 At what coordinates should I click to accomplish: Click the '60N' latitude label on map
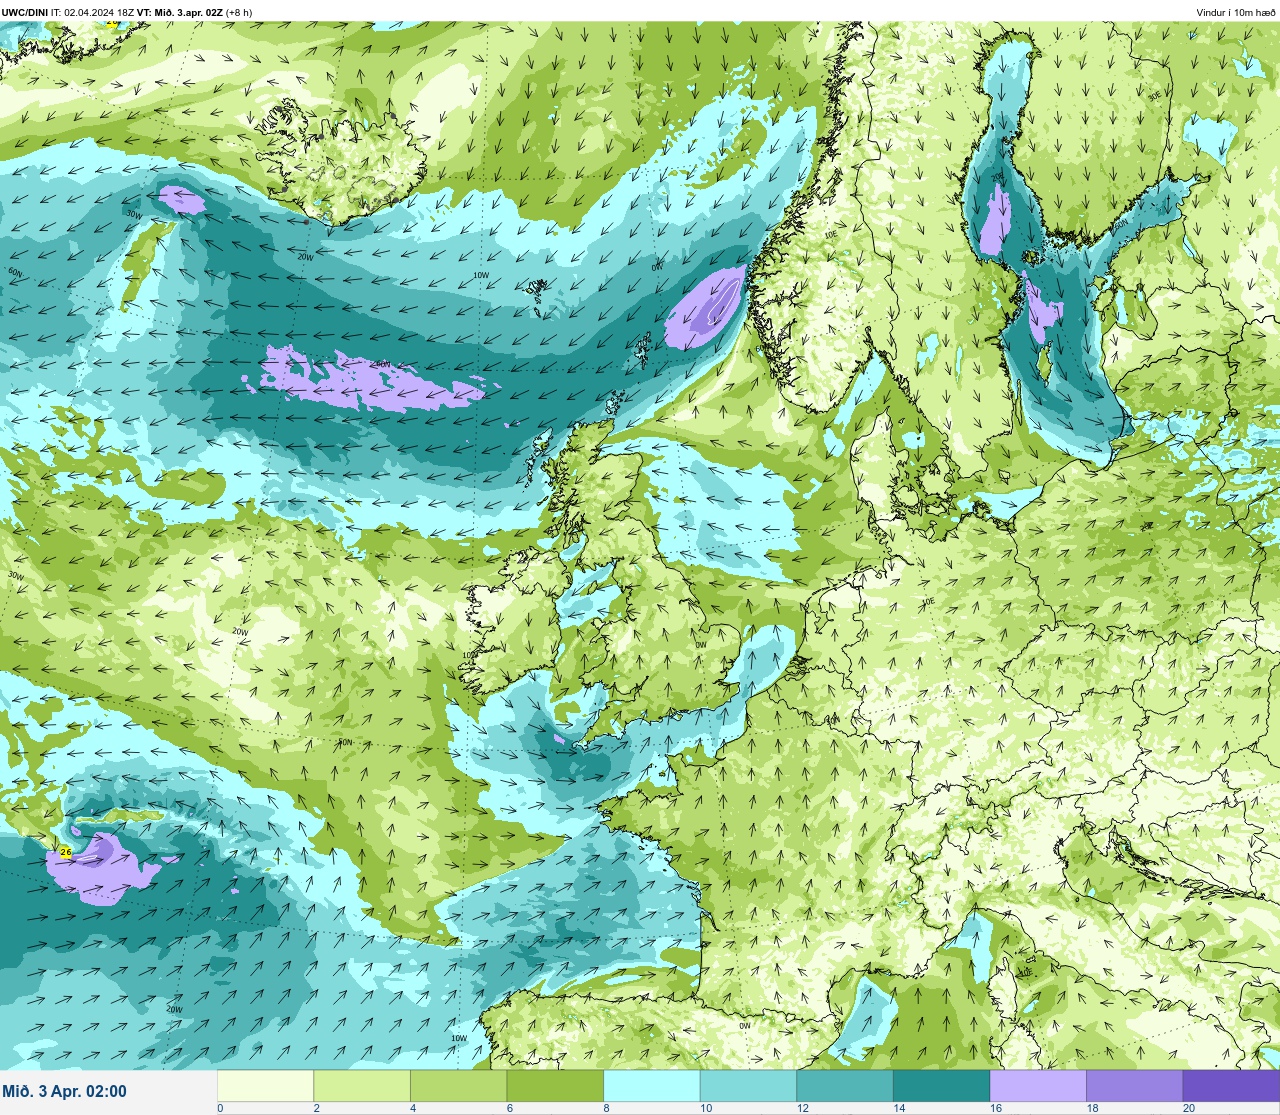[15, 272]
